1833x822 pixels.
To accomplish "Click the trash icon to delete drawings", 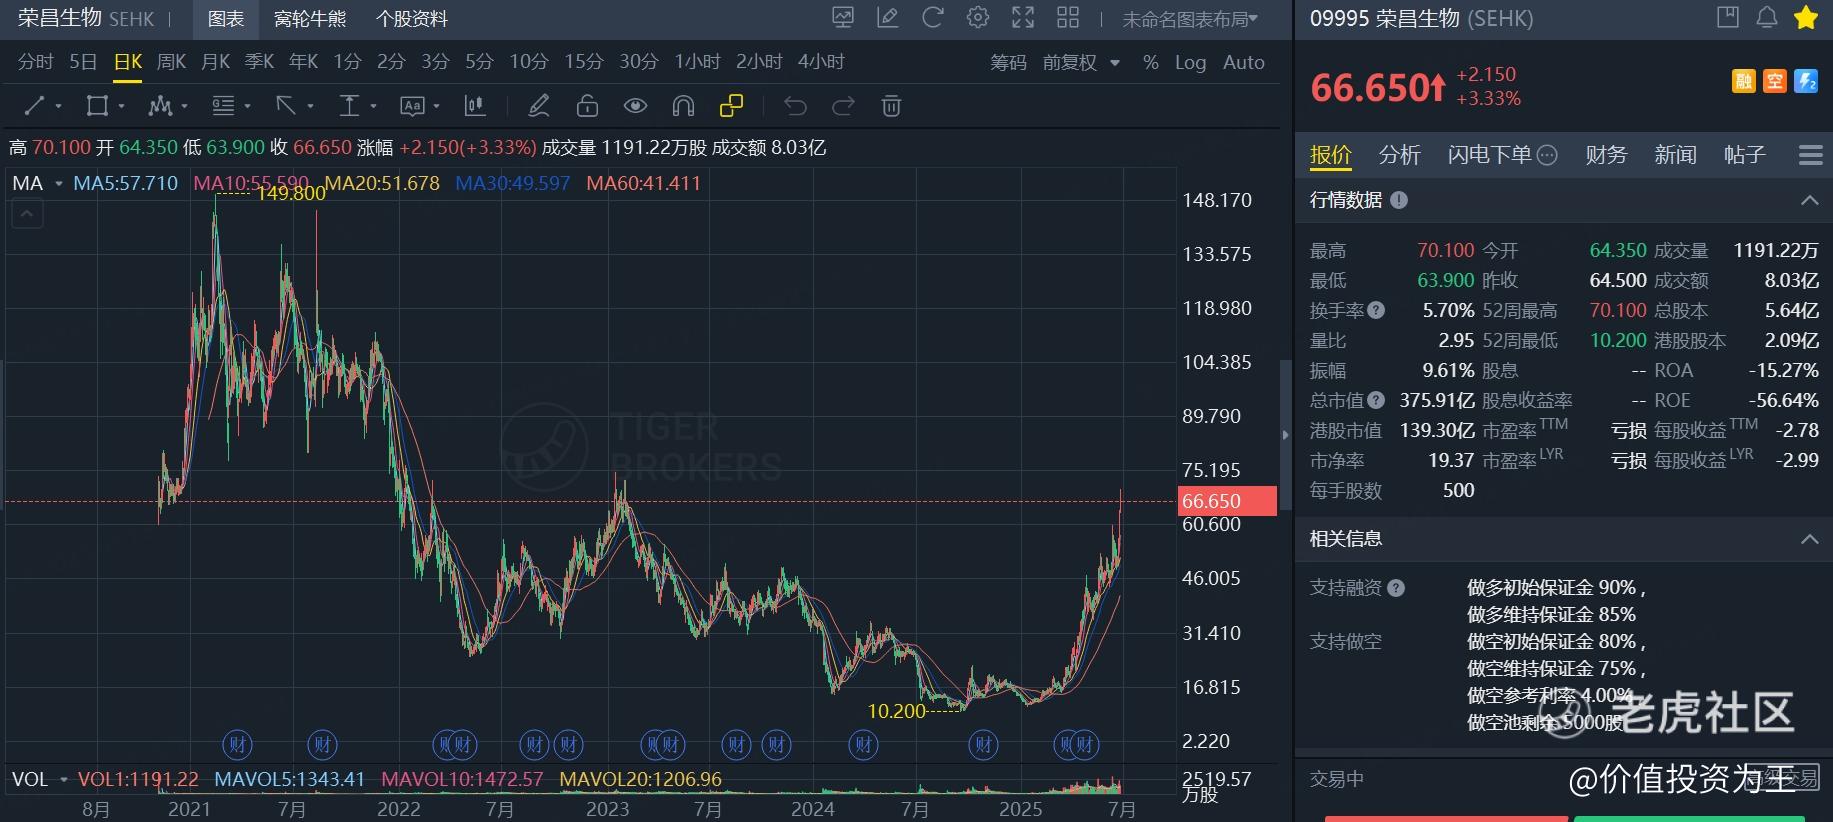I will click(891, 106).
